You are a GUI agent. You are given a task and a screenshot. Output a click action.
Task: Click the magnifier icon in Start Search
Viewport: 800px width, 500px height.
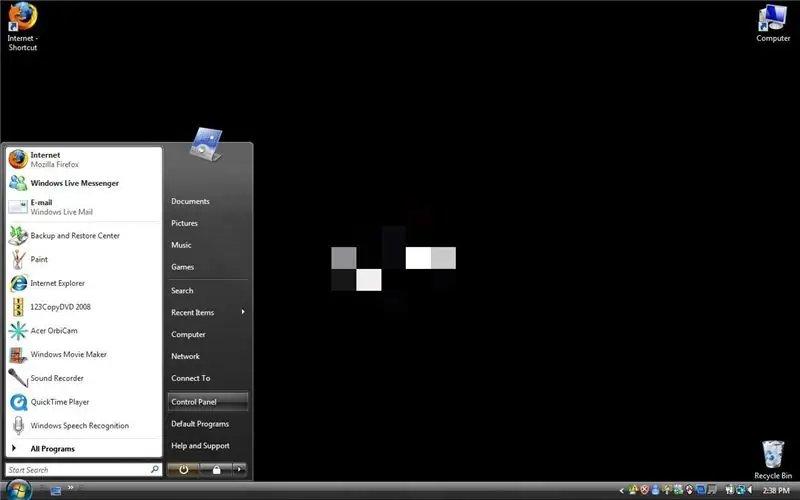(x=155, y=469)
